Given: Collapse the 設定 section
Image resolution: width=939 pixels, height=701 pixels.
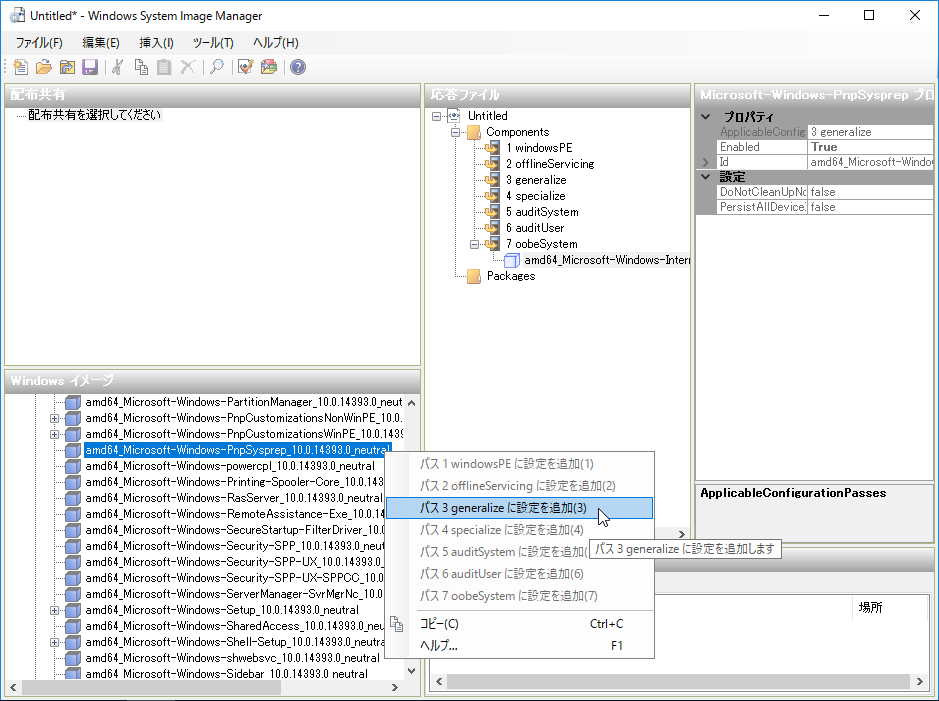Looking at the screenshot, I should [x=706, y=177].
